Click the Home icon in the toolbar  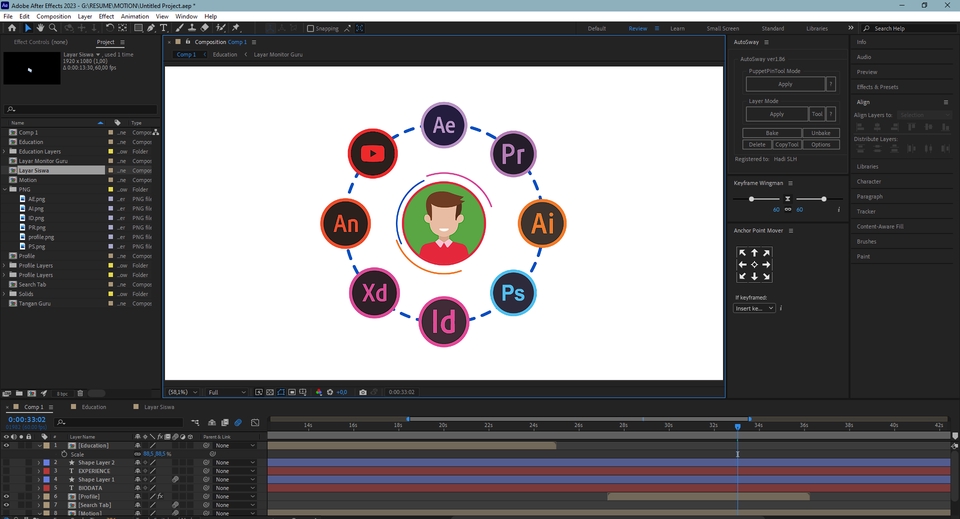(12, 28)
